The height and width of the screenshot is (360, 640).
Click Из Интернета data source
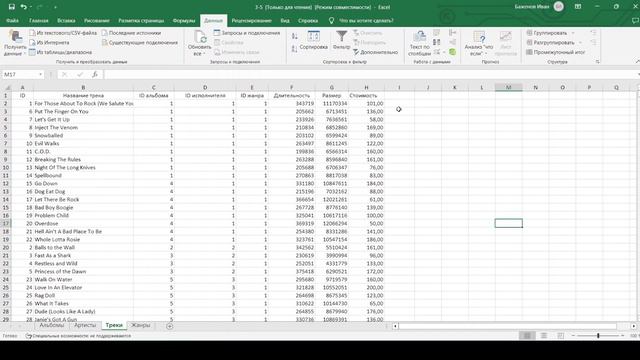click(x=49, y=42)
